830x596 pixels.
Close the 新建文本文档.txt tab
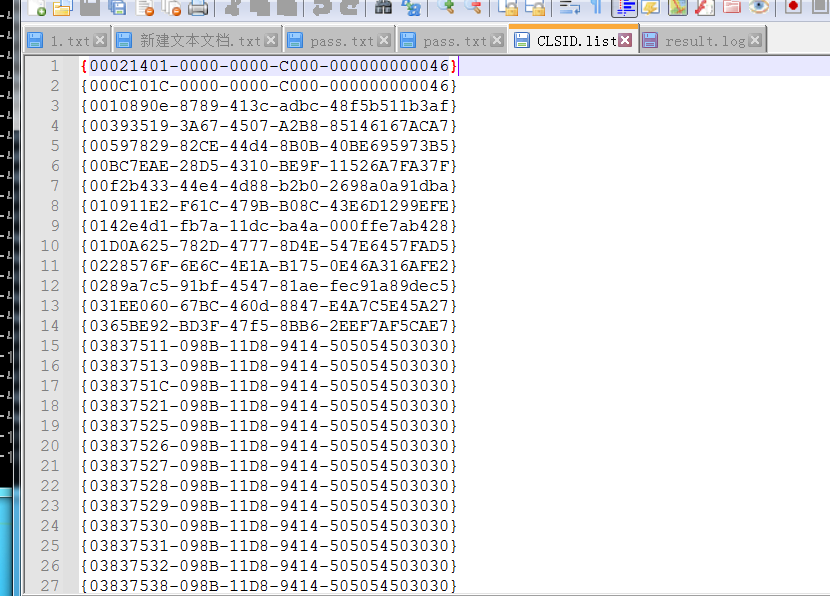tap(271, 40)
